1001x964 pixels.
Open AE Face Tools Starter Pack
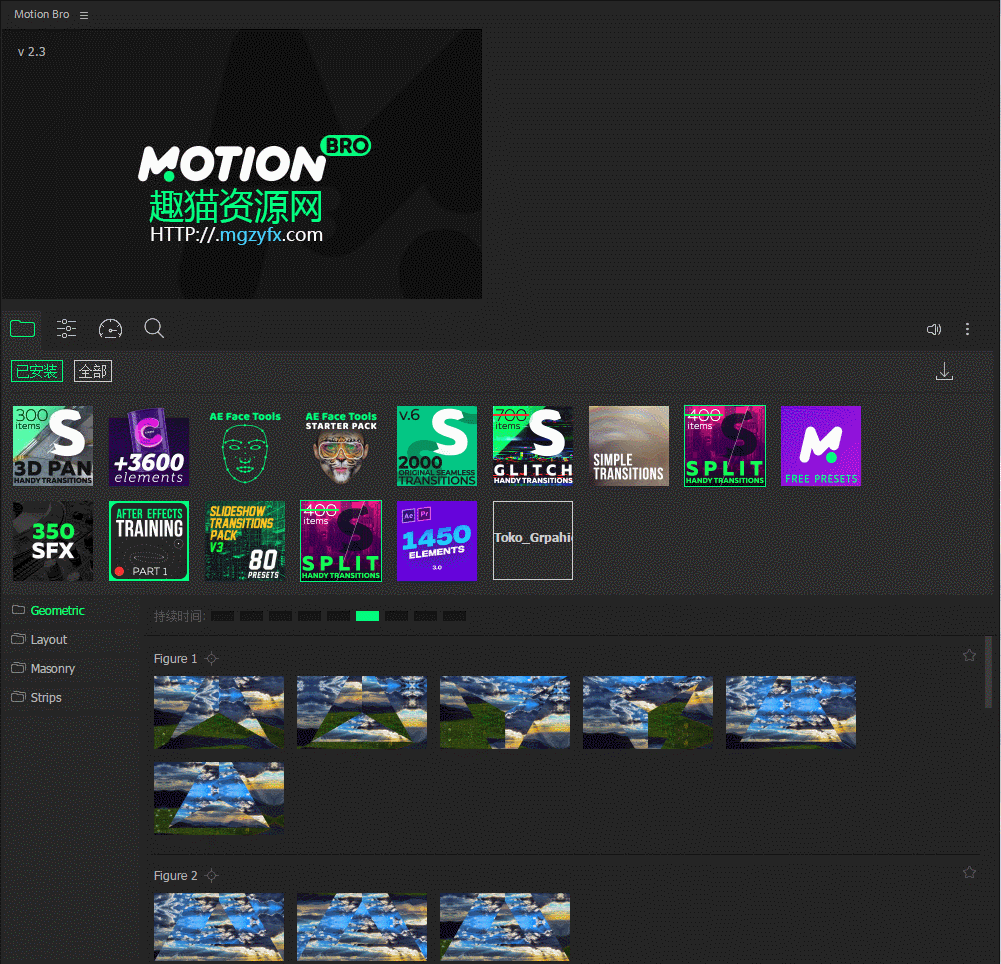tap(341, 446)
